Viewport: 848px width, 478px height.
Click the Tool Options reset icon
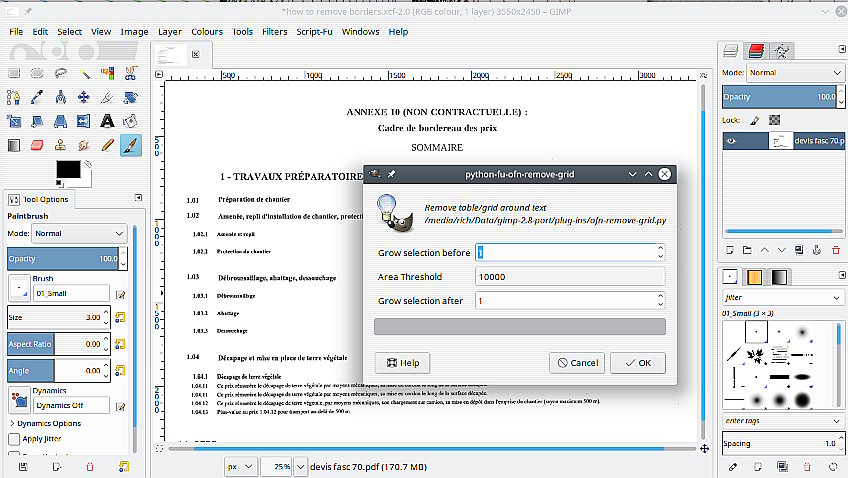124,466
